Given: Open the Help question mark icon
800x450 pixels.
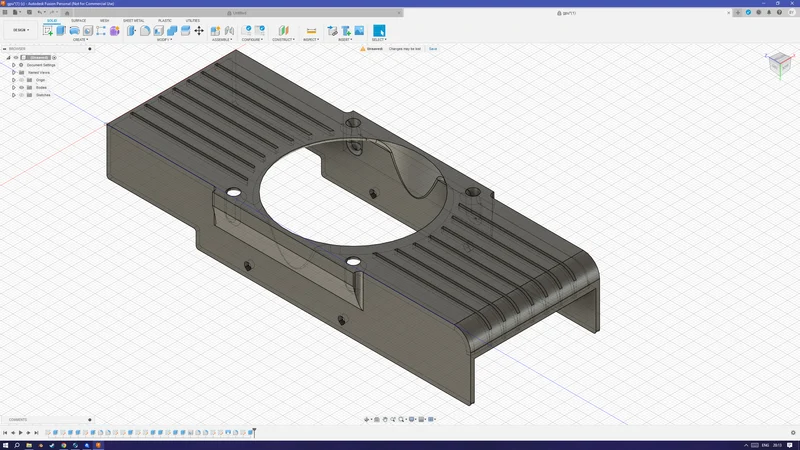Looking at the screenshot, I should [x=779, y=13].
